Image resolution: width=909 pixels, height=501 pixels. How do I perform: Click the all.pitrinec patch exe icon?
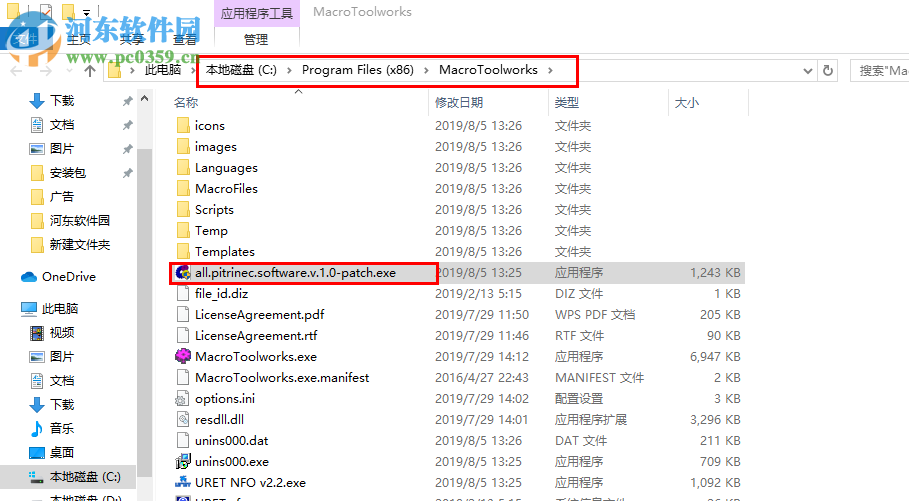[x=183, y=273]
